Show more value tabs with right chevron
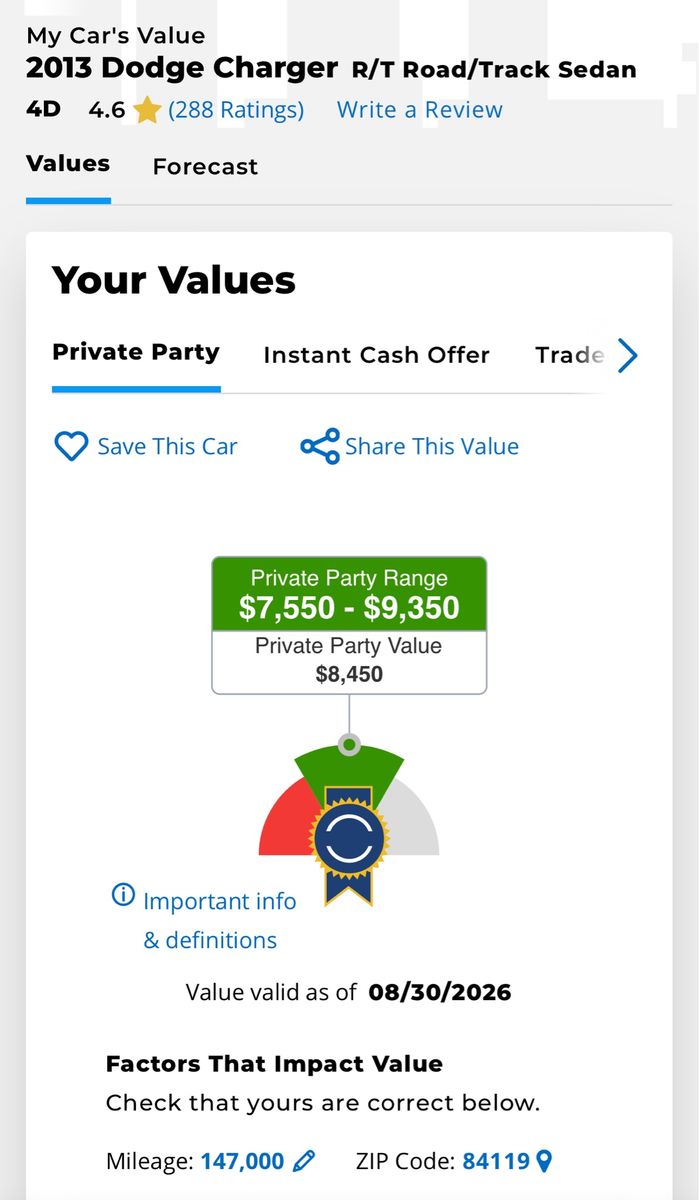 (627, 355)
